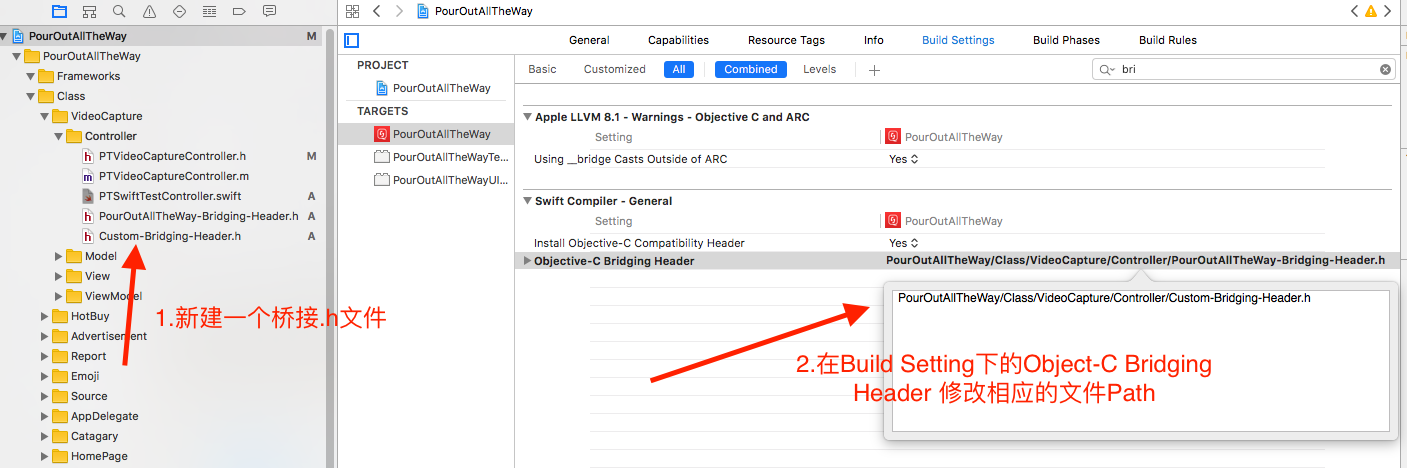Image resolution: width=1407 pixels, height=468 pixels.
Task: Select the All filter toggle
Action: pyautogui.click(x=678, y=70)
